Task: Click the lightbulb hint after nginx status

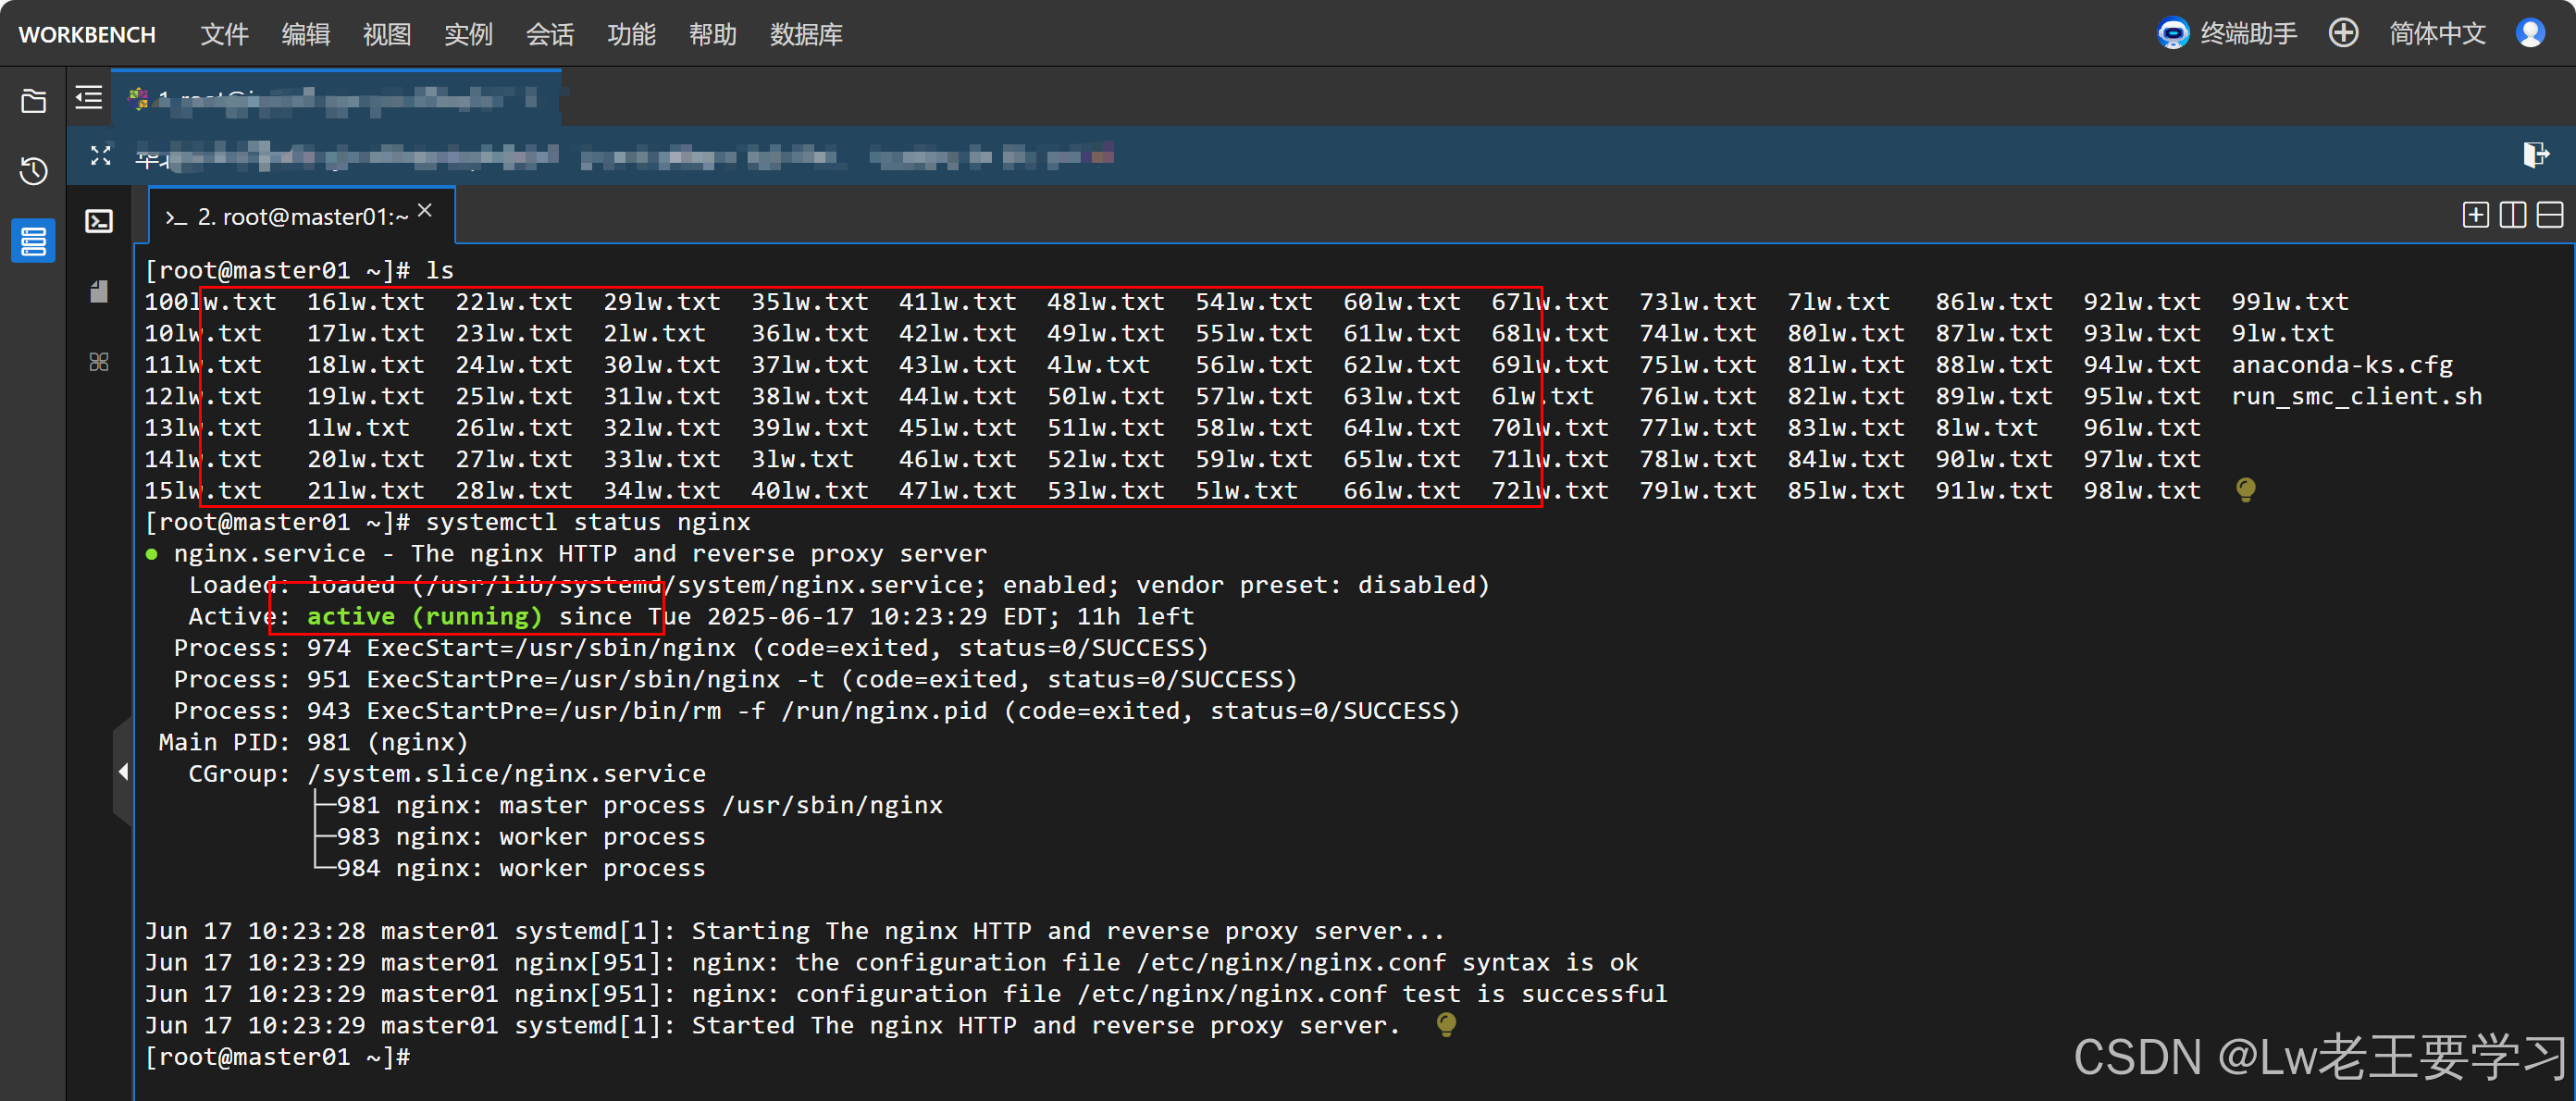Action: tap(1446, 1024)
